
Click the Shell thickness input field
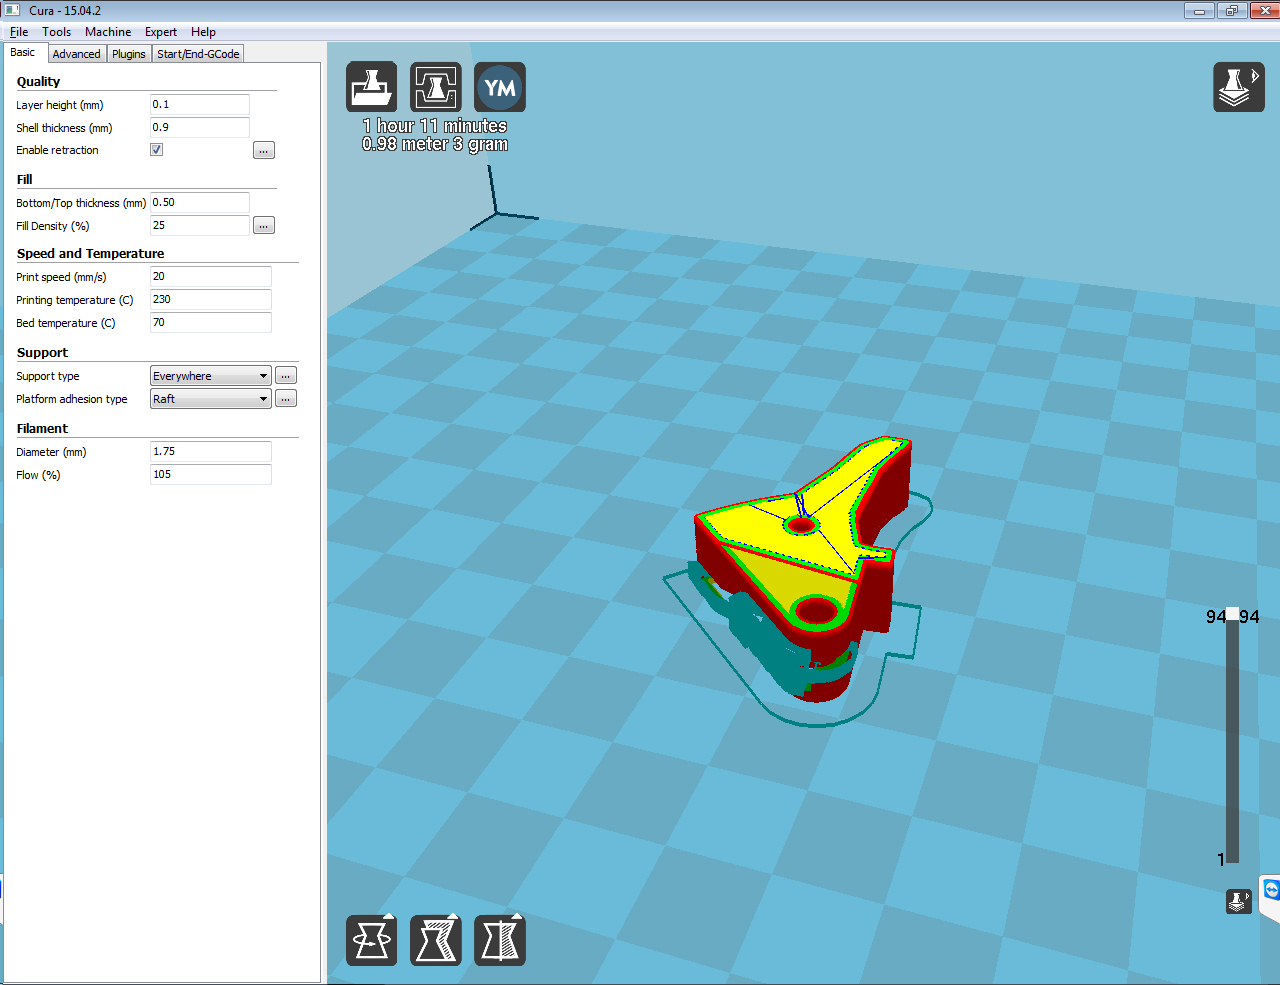pyautogui.click(x=200, y=128)
